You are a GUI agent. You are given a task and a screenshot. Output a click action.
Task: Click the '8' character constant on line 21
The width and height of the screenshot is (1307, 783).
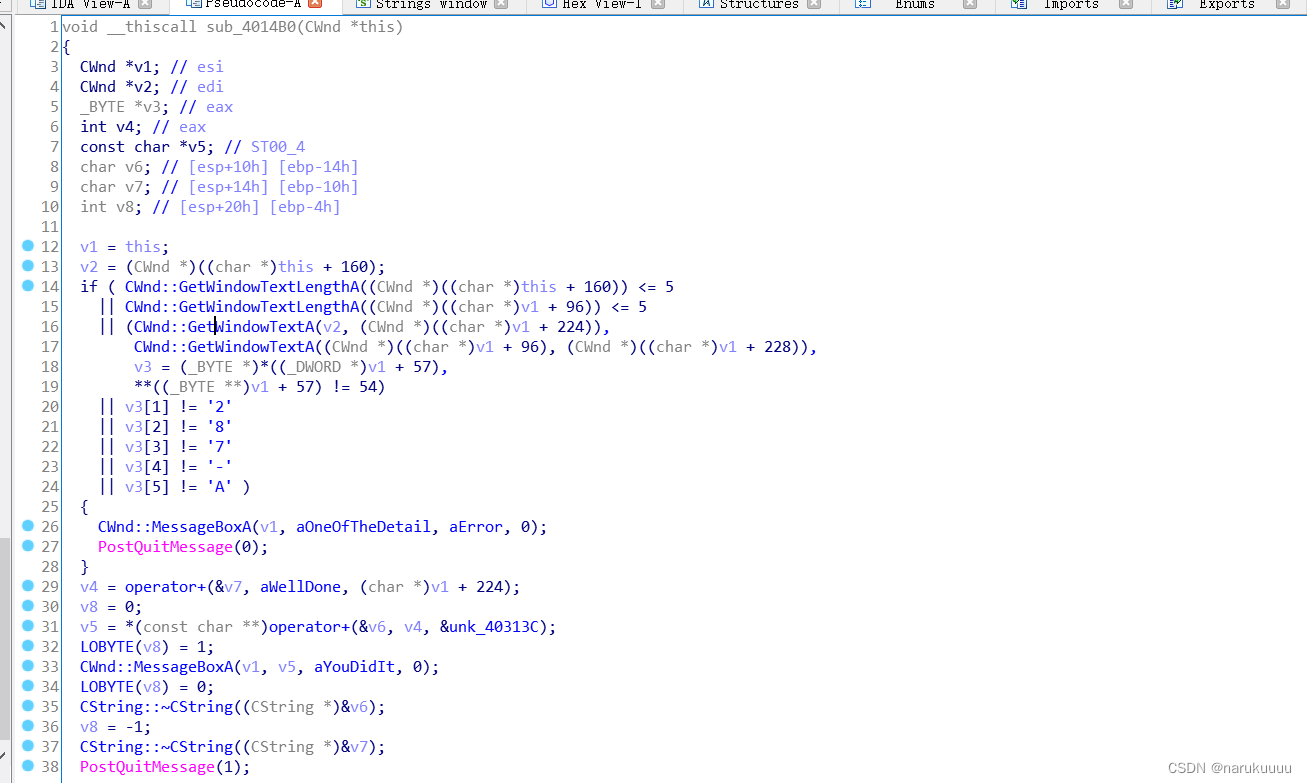(x=219, y=427)
